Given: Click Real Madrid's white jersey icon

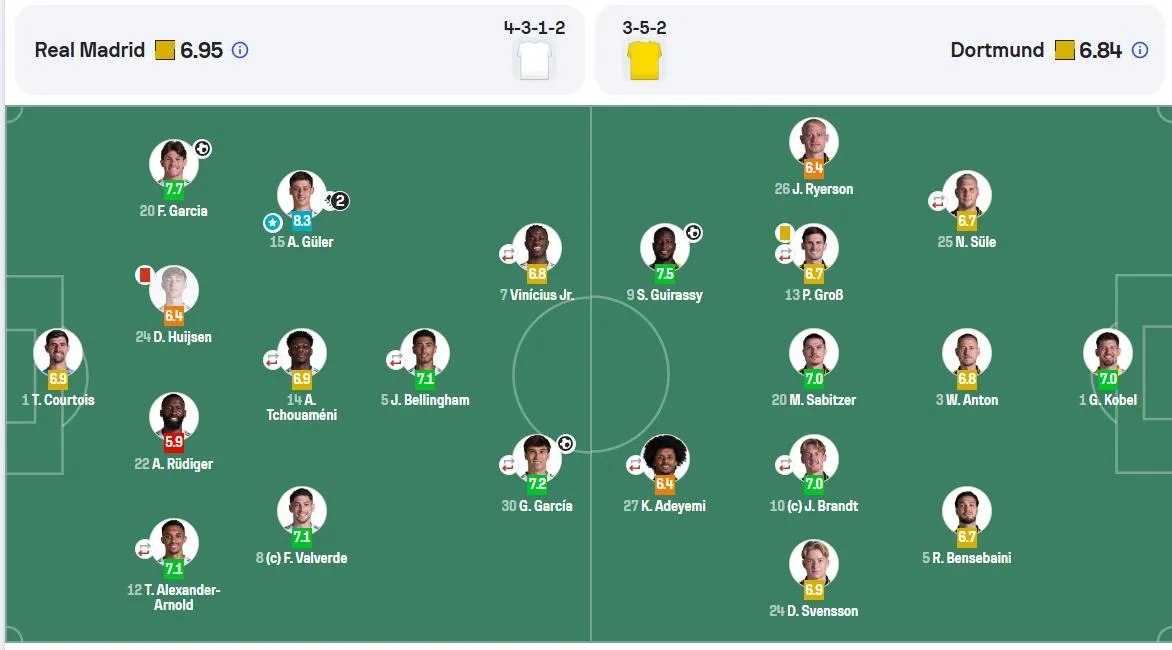Looking at the screenshot, I should point(534,61).
